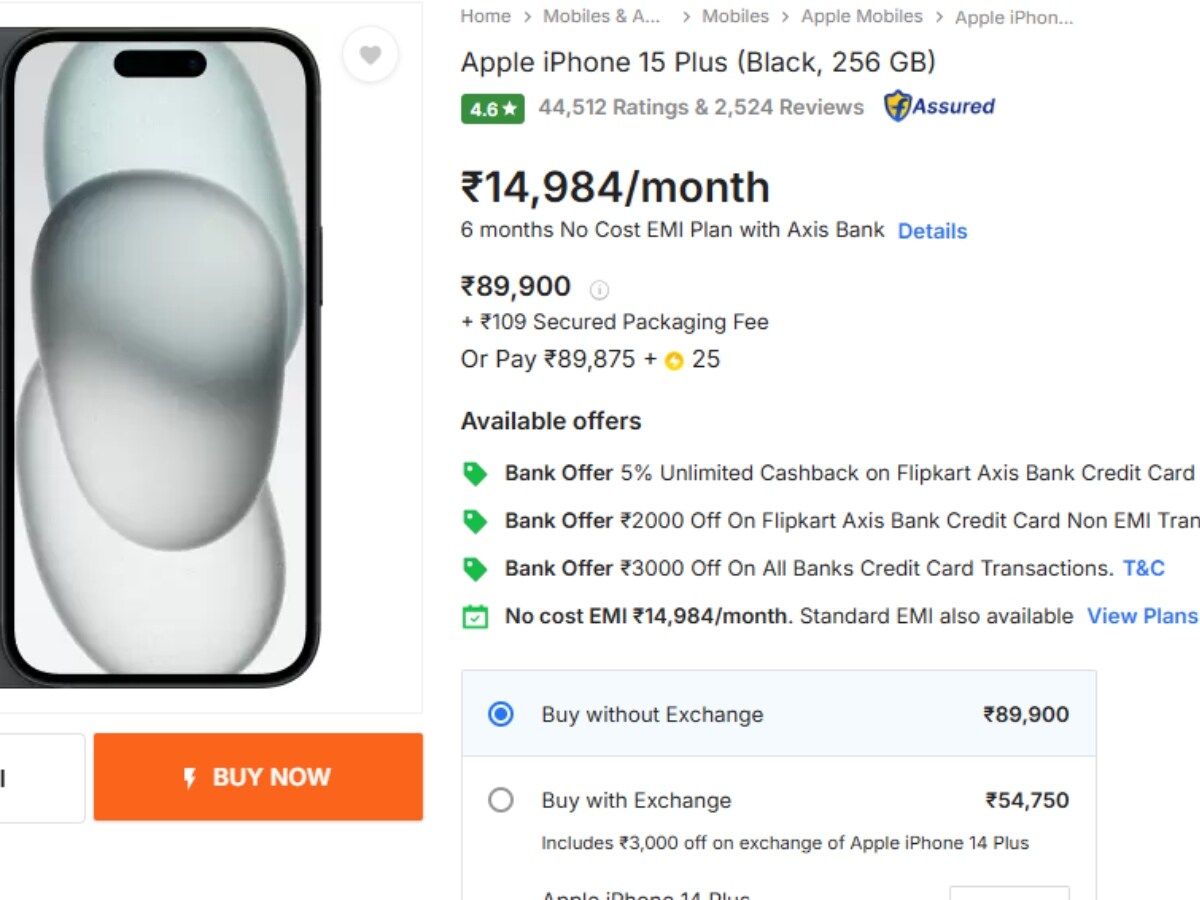Screen dimensions: 1200x900
Task: Click the price info circle icon
Action: (599, 290)
